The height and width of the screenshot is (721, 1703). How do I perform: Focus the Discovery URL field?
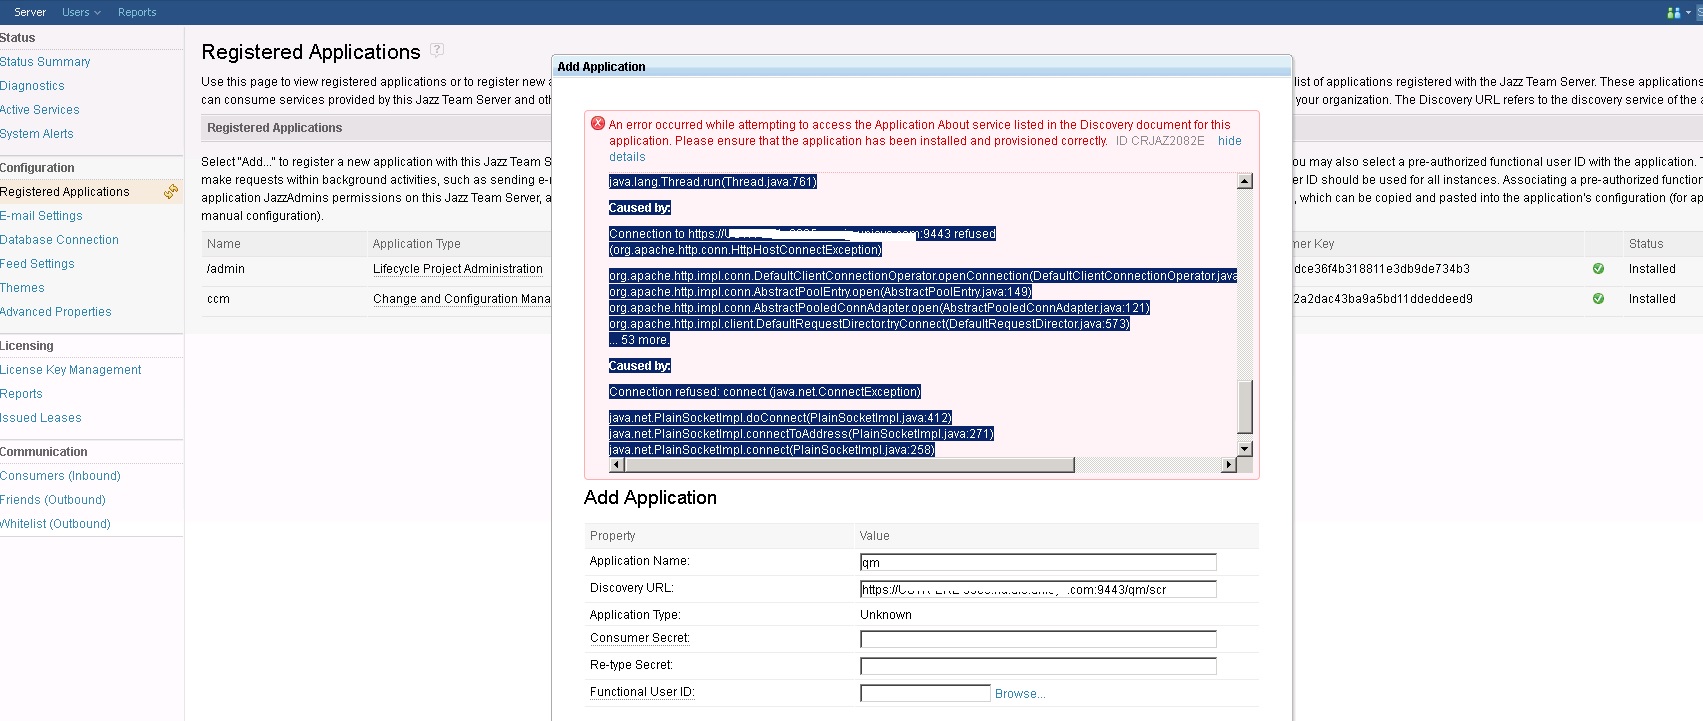click(x=1038, y=589)
